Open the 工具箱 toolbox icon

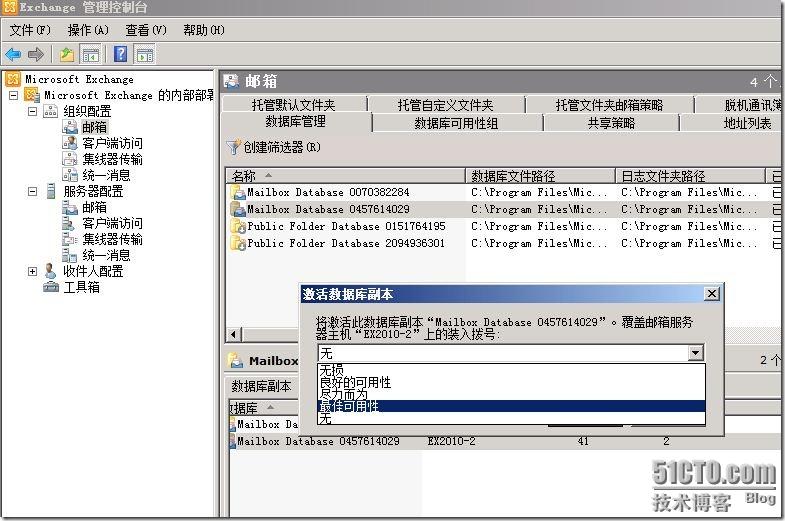point(51,287)
